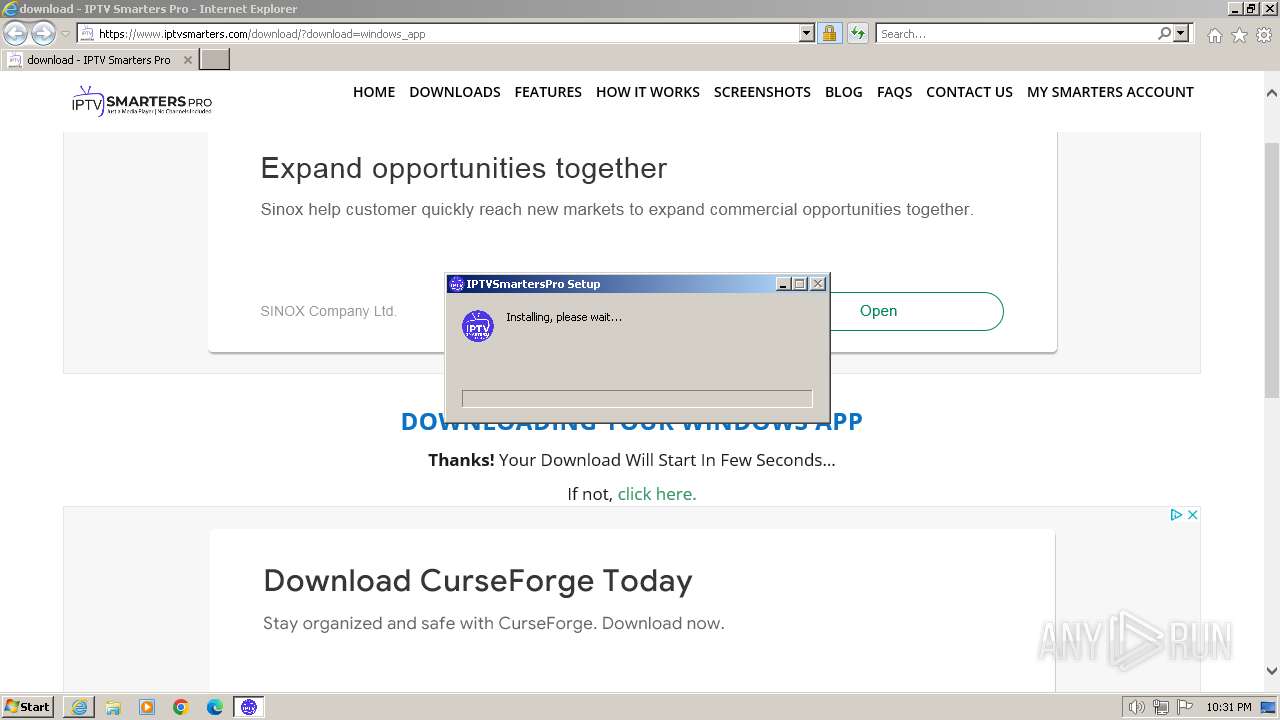The width and height of the screenshot is (1280, 720).
Task: Open the DOWNLOADS menu item
Action: [x=455, y=92]
